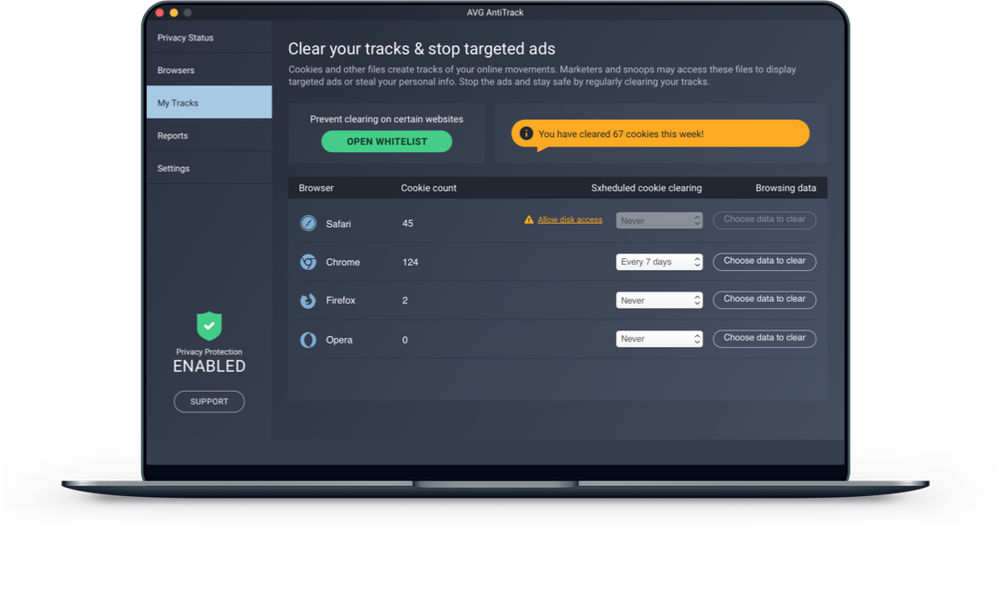Click the Browsing data column header
Image resolution: width=1000 pixels, height=596 pixels.
[786, 188]
